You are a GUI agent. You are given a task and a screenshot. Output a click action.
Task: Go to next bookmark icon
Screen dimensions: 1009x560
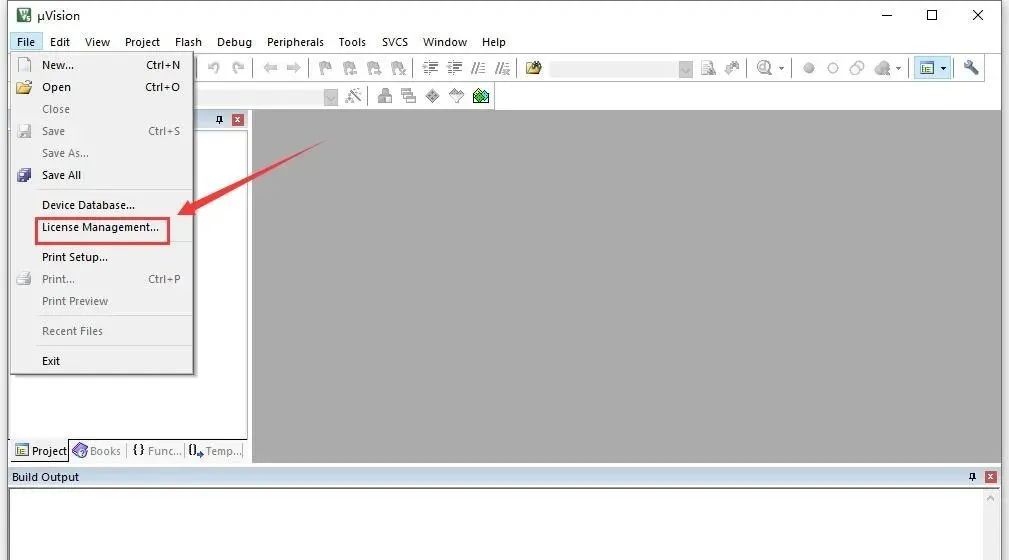[374, 68]
